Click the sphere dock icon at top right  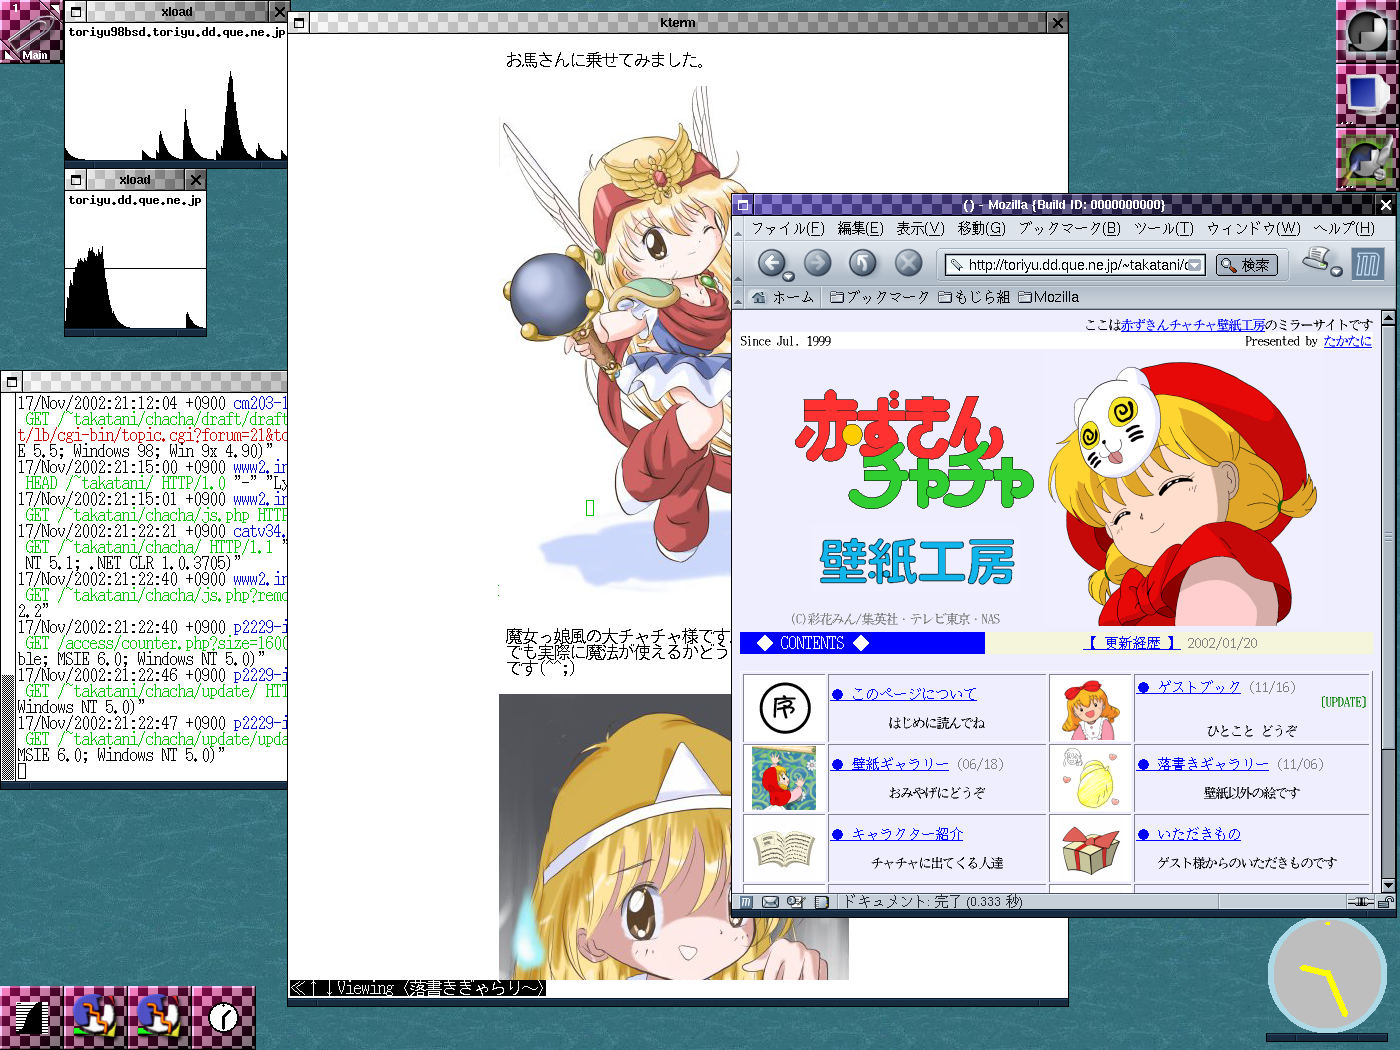pos(1367,32)
